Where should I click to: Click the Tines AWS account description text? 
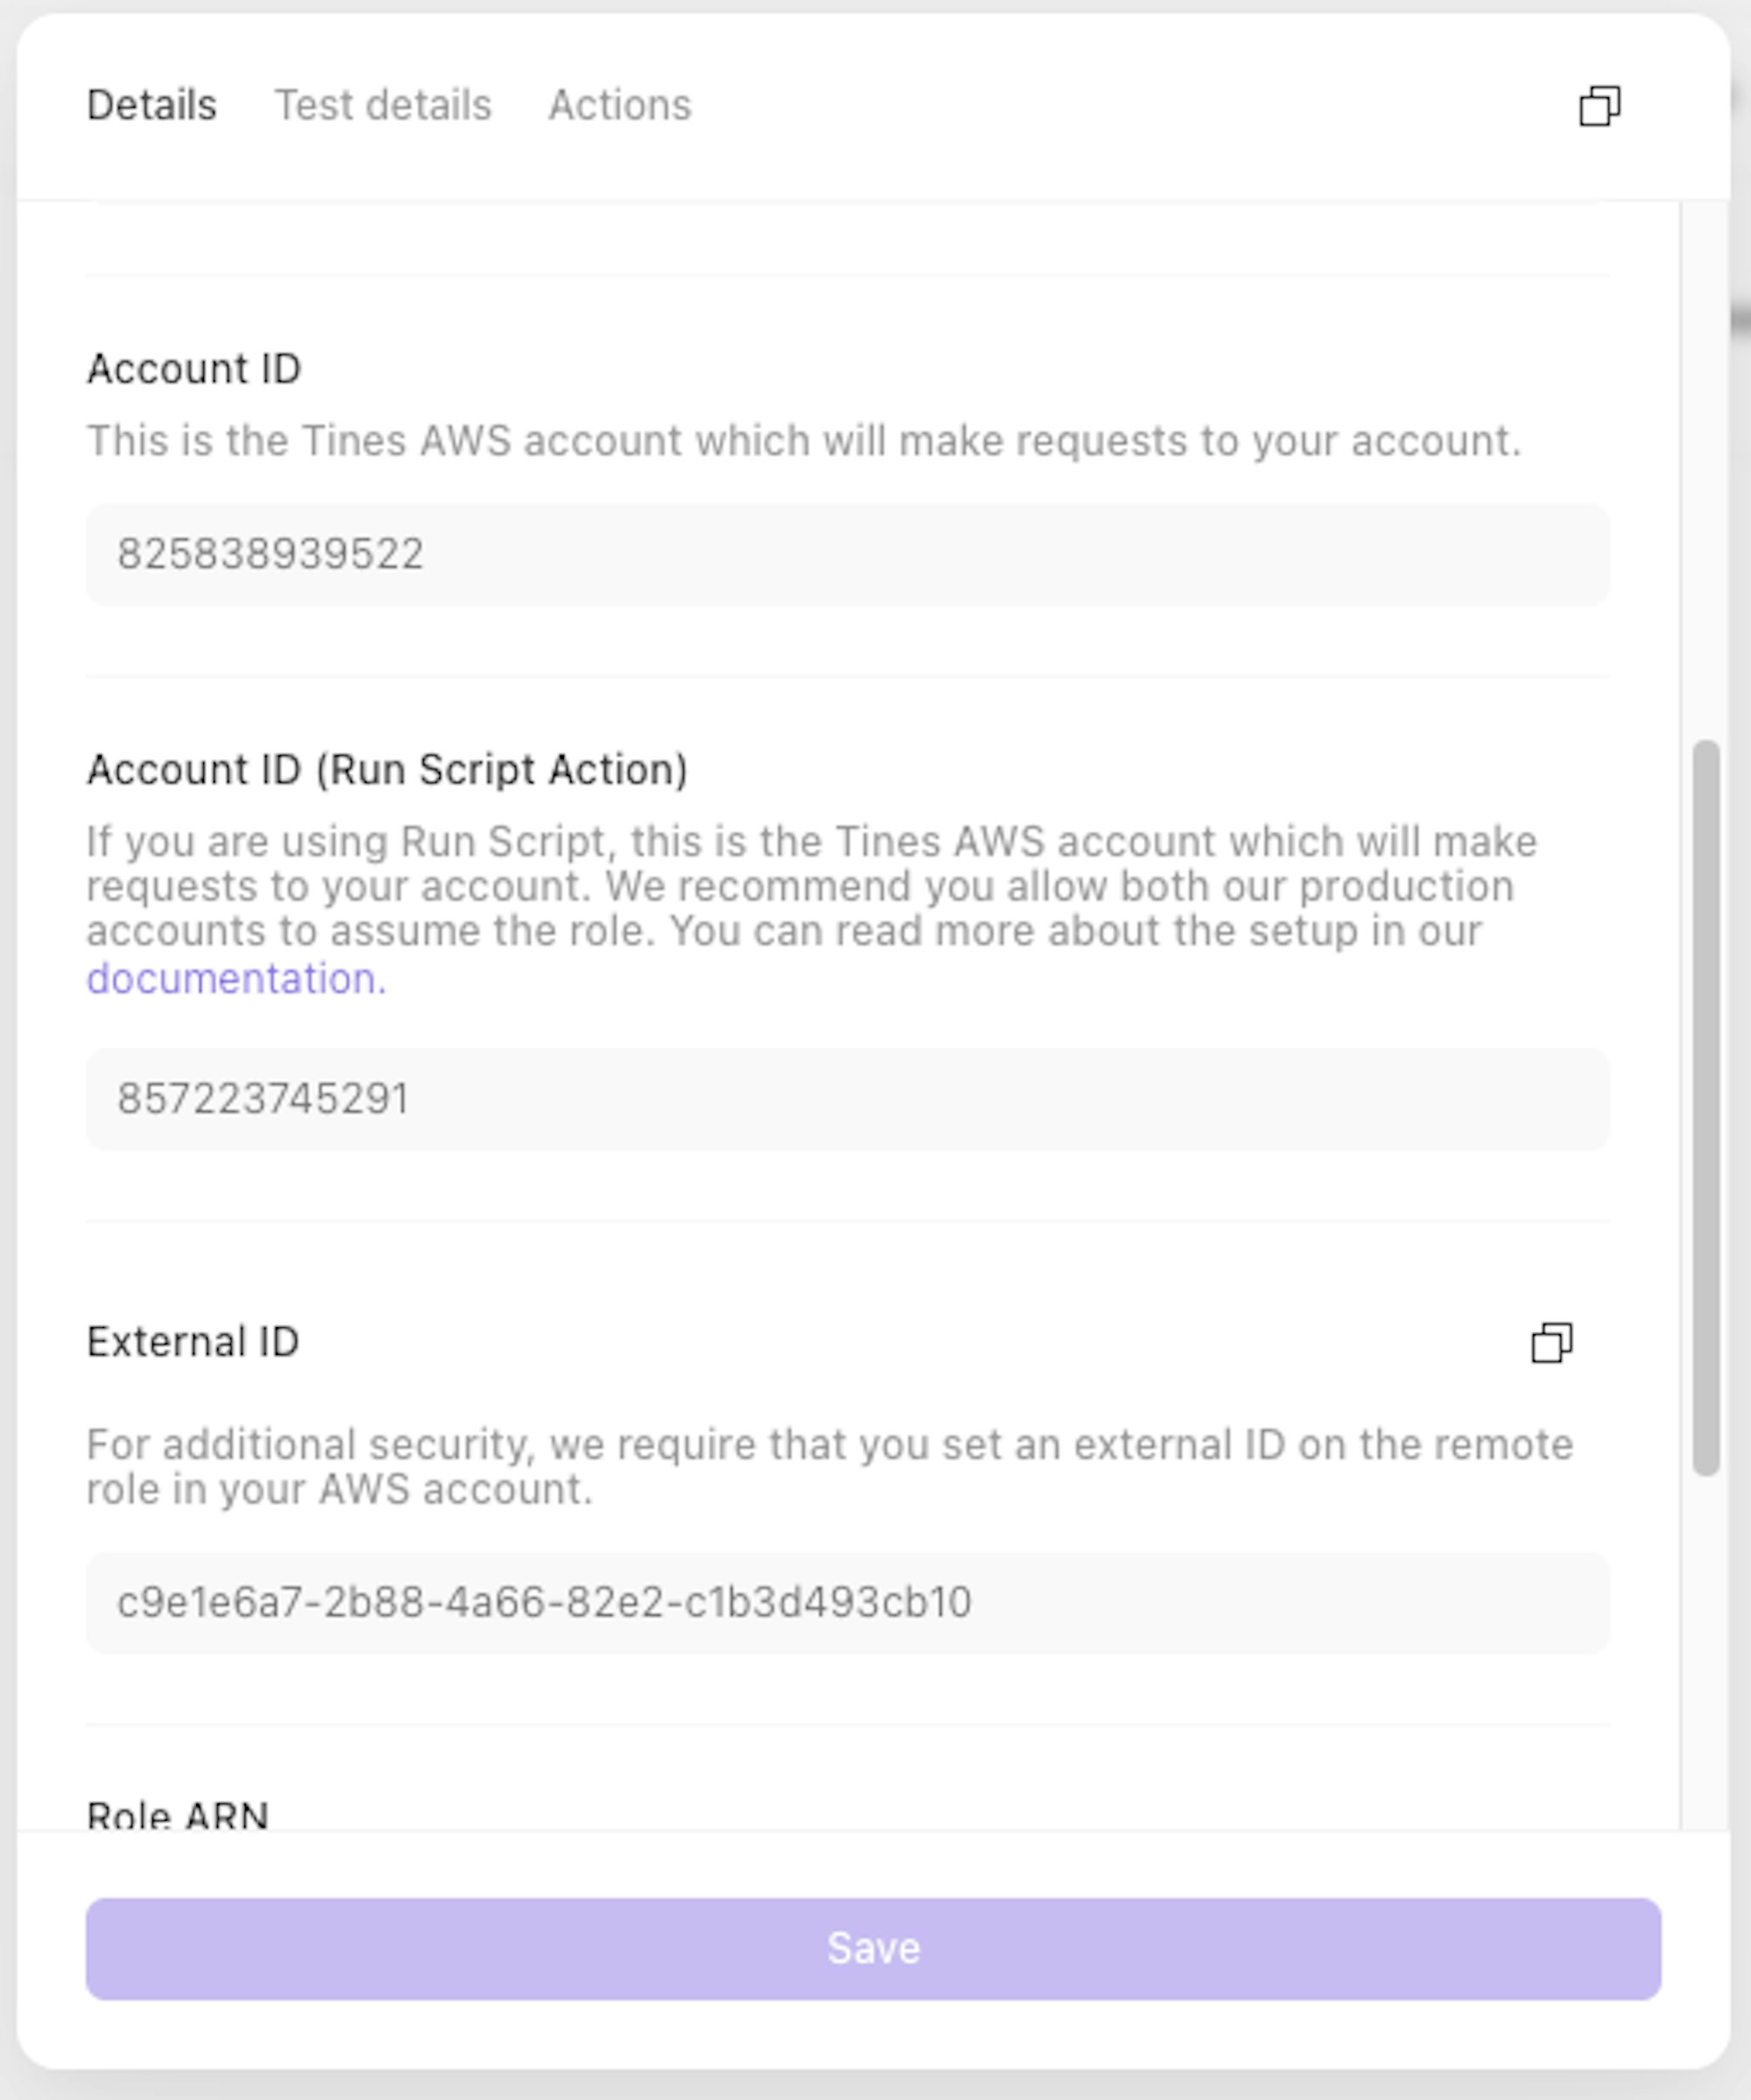pyautogui.click(x=804, y=441)
